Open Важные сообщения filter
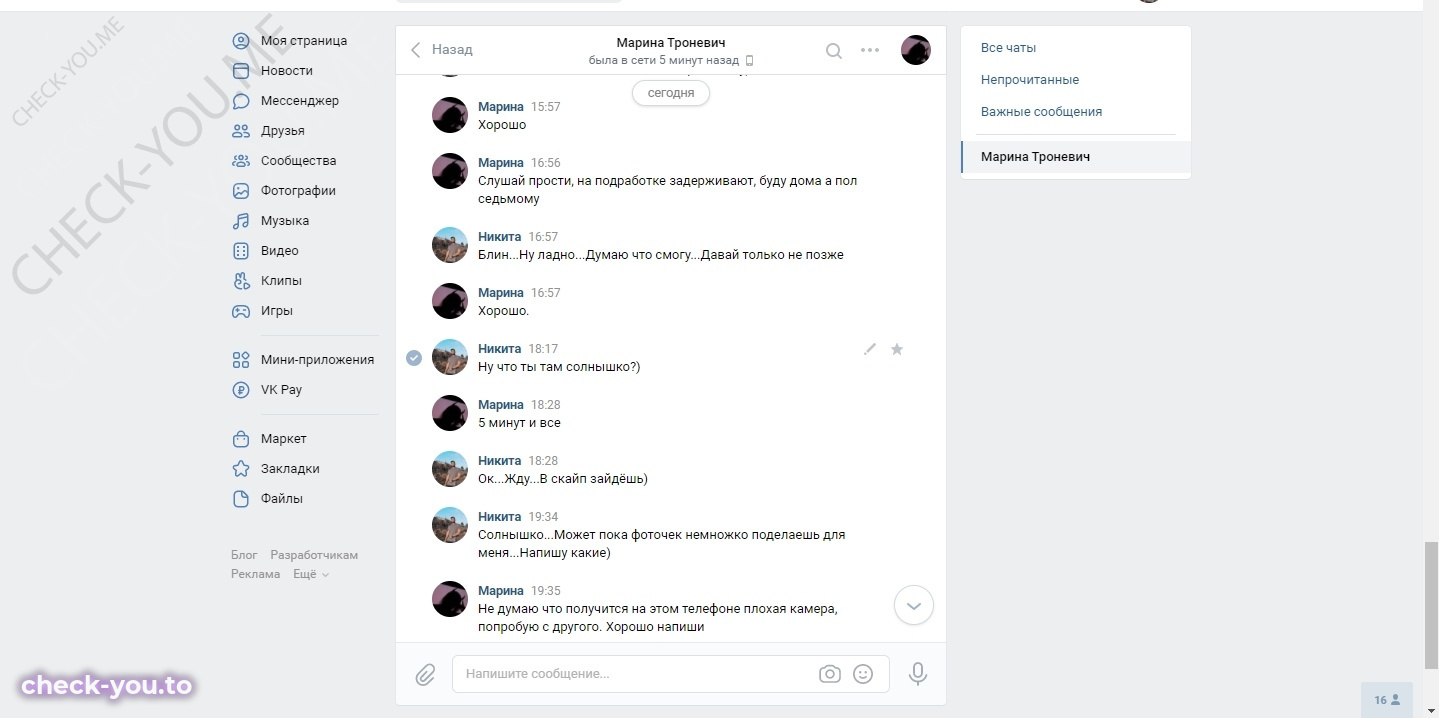The width and height of the screenshot is (1439, 718). click(1041, 112)
